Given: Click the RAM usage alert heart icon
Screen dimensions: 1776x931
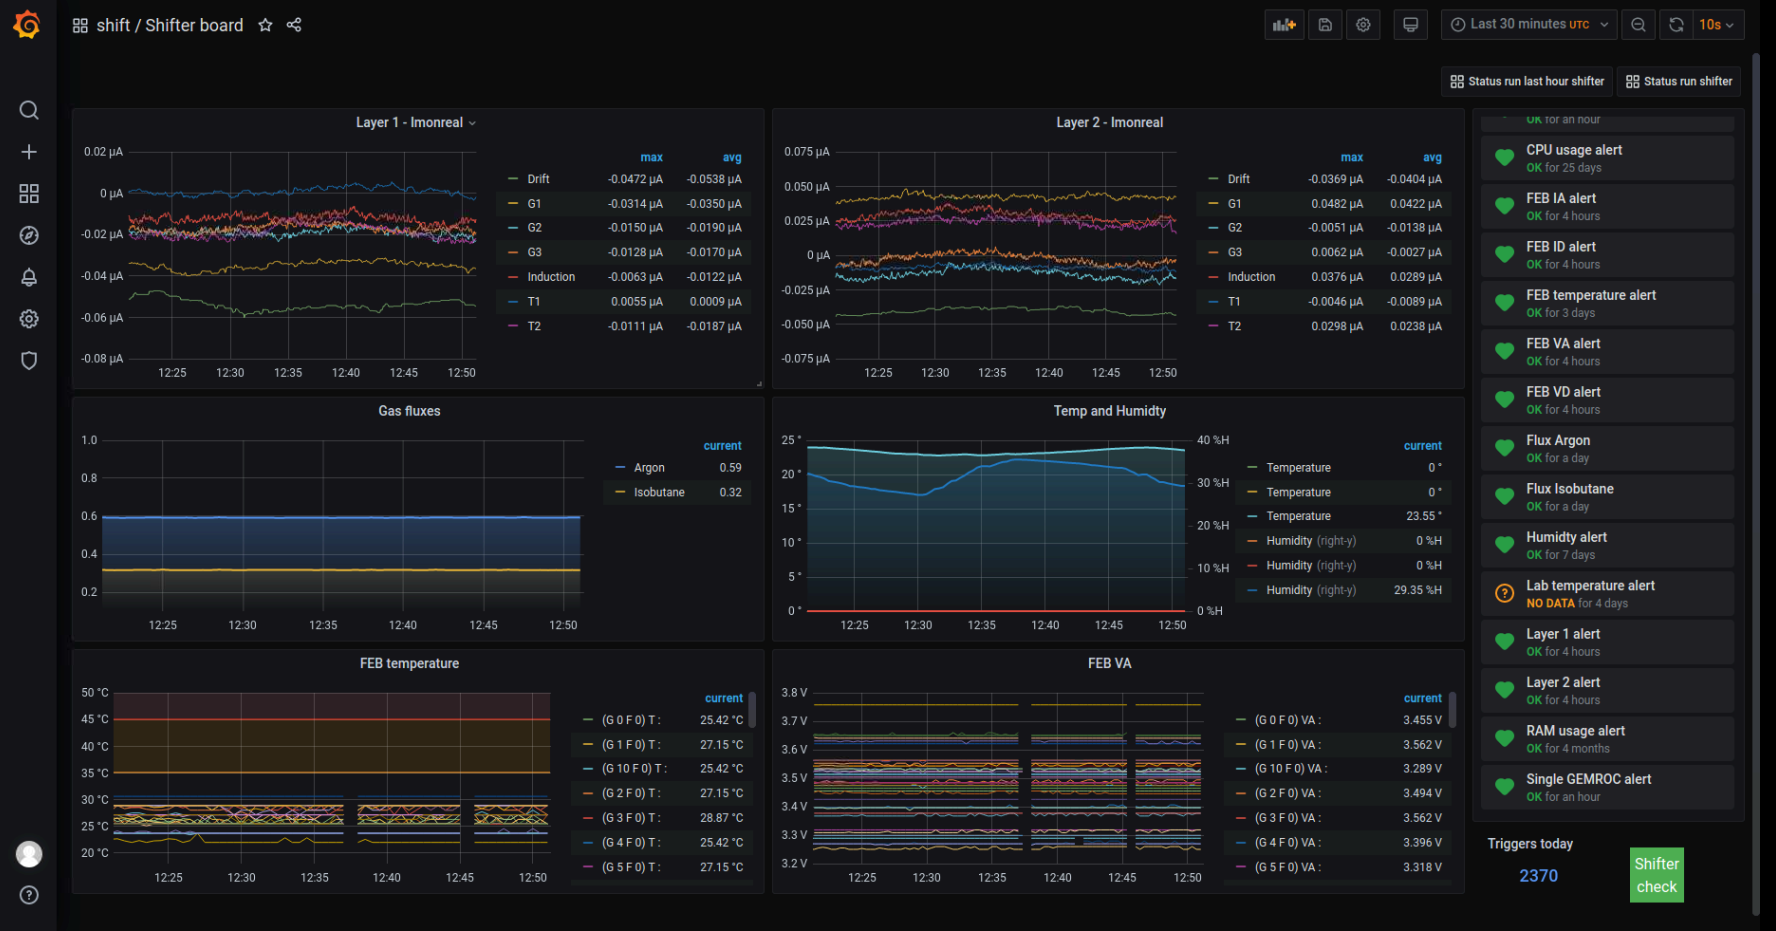Looking at the screenshot, I should (x=1504, y=738).
